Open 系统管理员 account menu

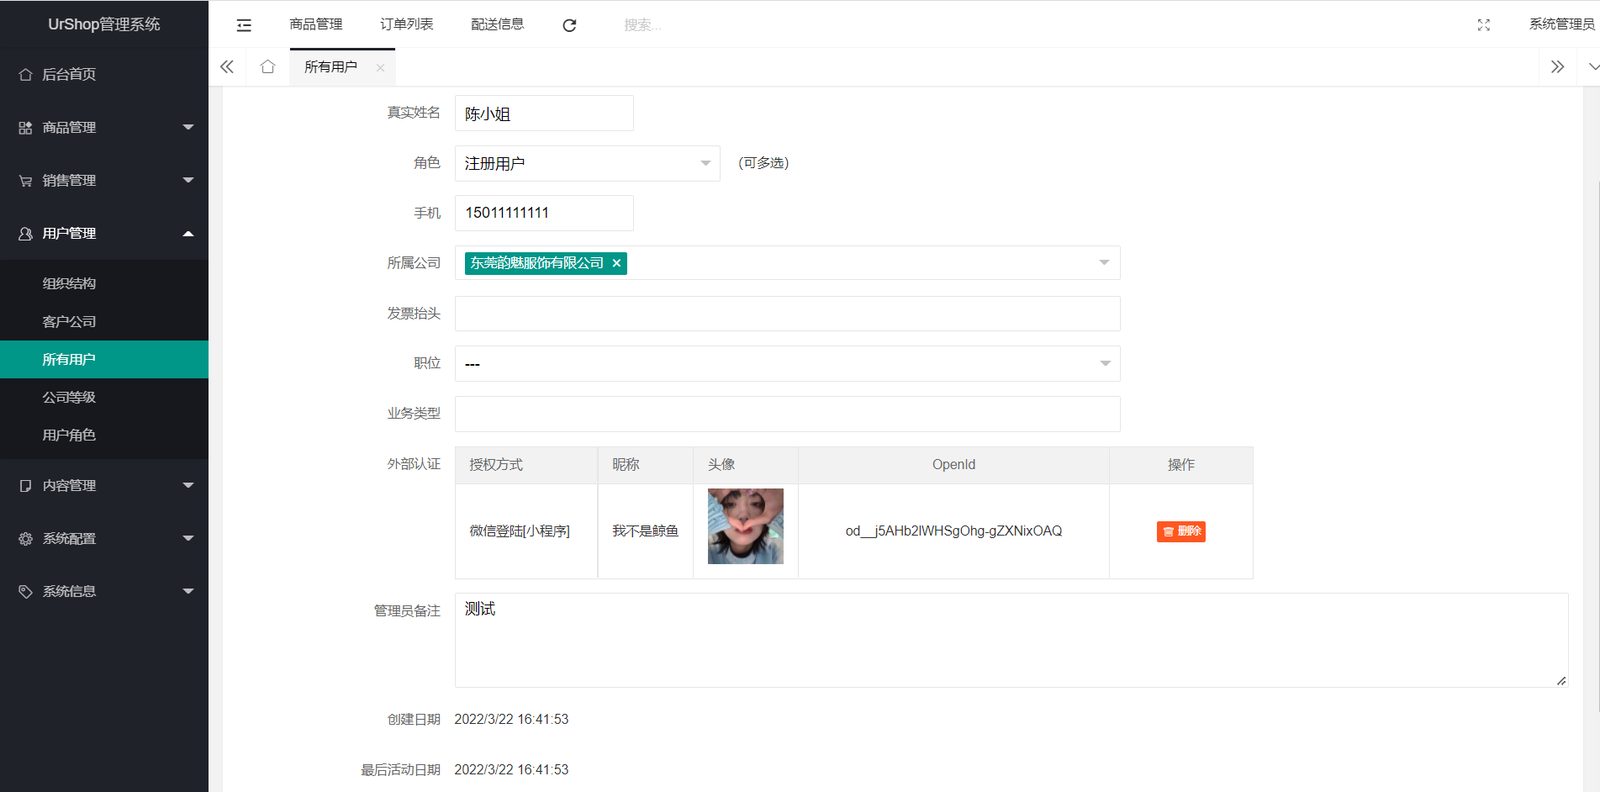tap(1562, 24)
